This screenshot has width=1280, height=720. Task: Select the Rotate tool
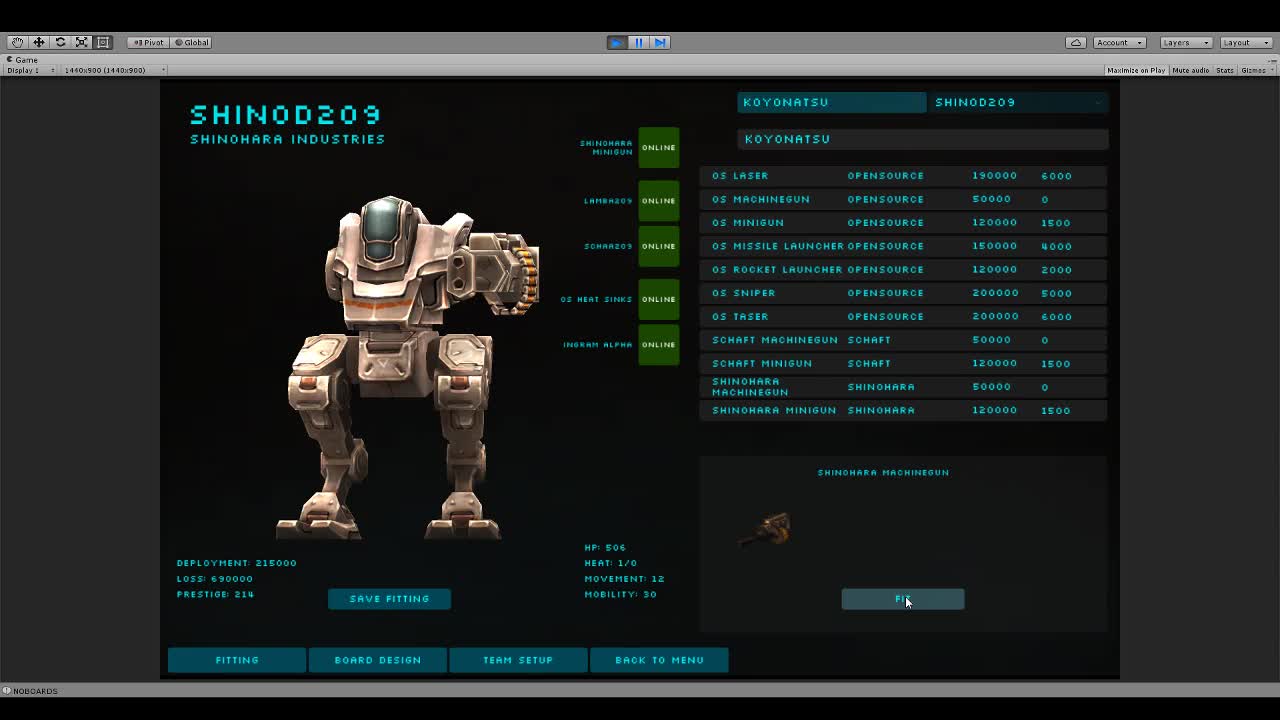click(x=60, y=42)
